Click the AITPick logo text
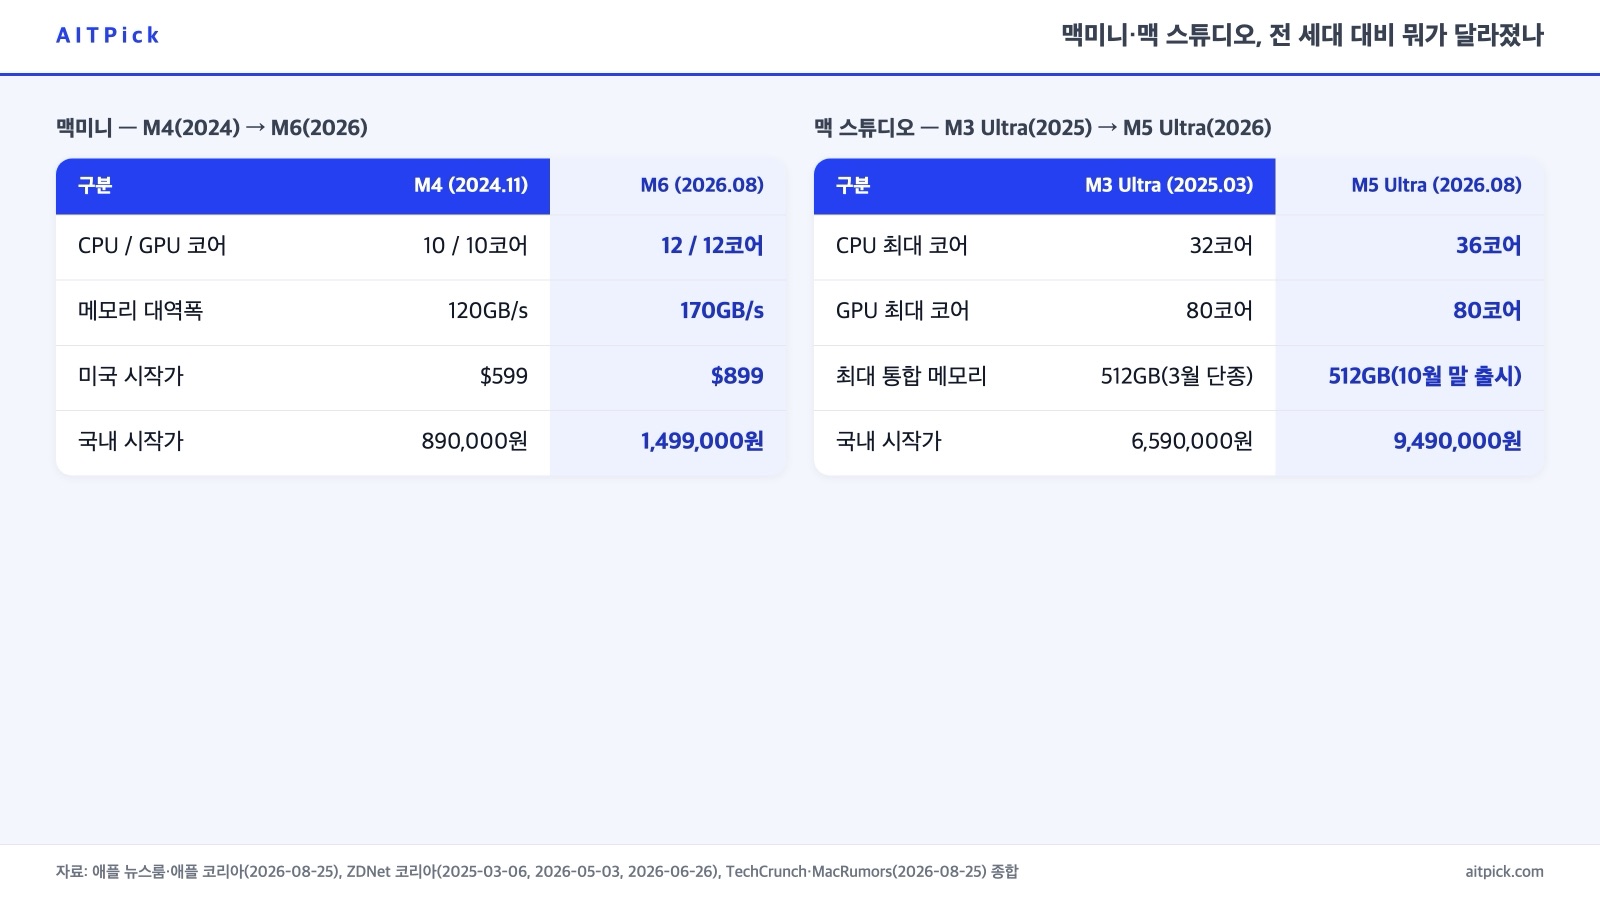The width and height of the screenshot is (1600, 900). tap(108, 36)
